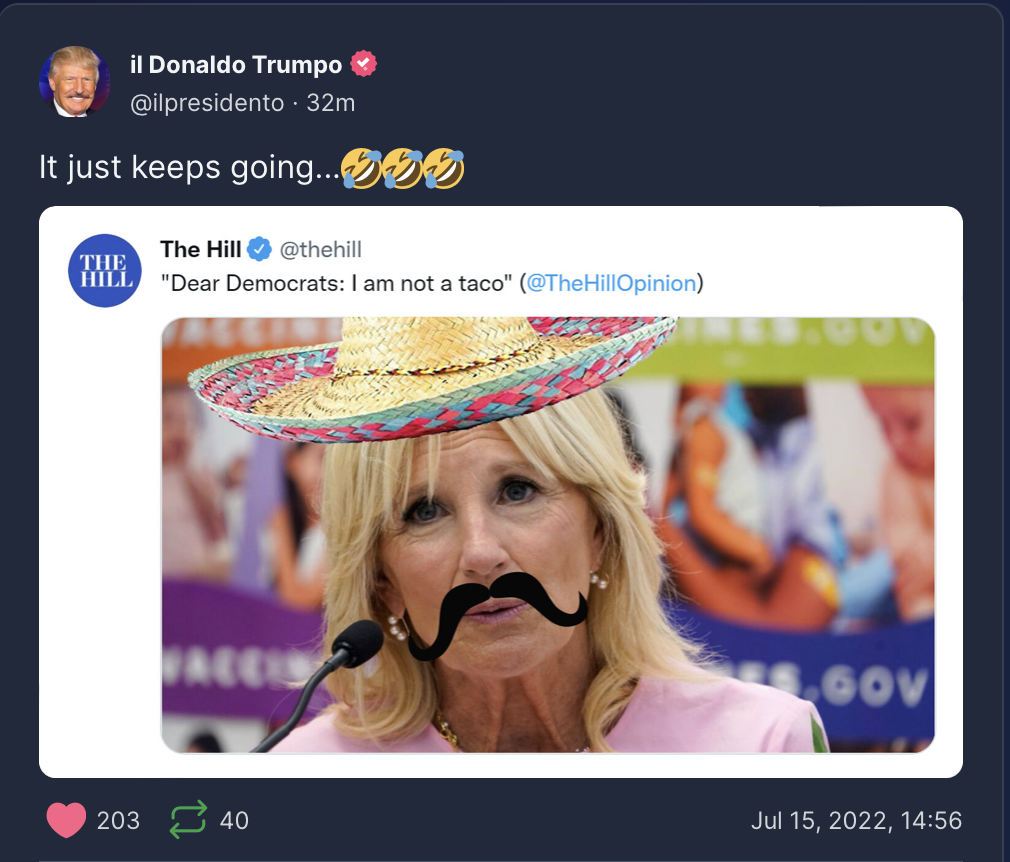Screen dimensions: 1010x862
Task: Open the @TheHillOpinion mention link
Action: click(x=611, y=283)
